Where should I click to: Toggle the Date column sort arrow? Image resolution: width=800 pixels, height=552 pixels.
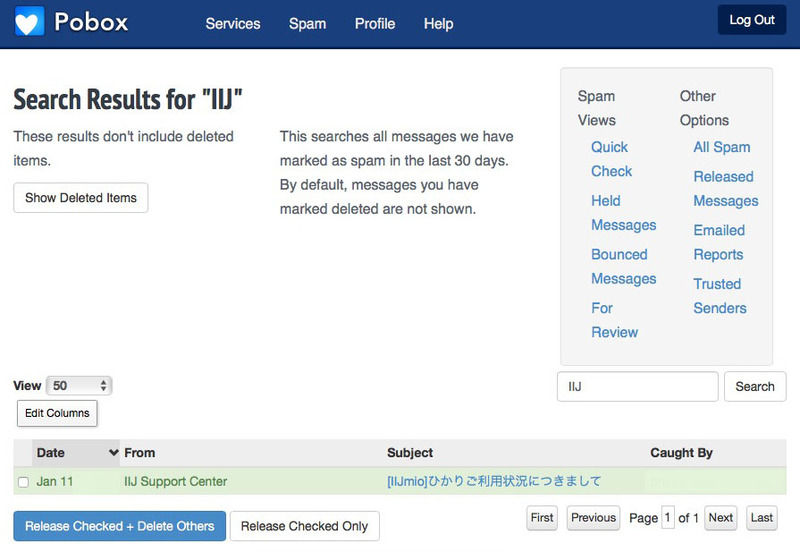pyautogui.click(x=113, y=453)
